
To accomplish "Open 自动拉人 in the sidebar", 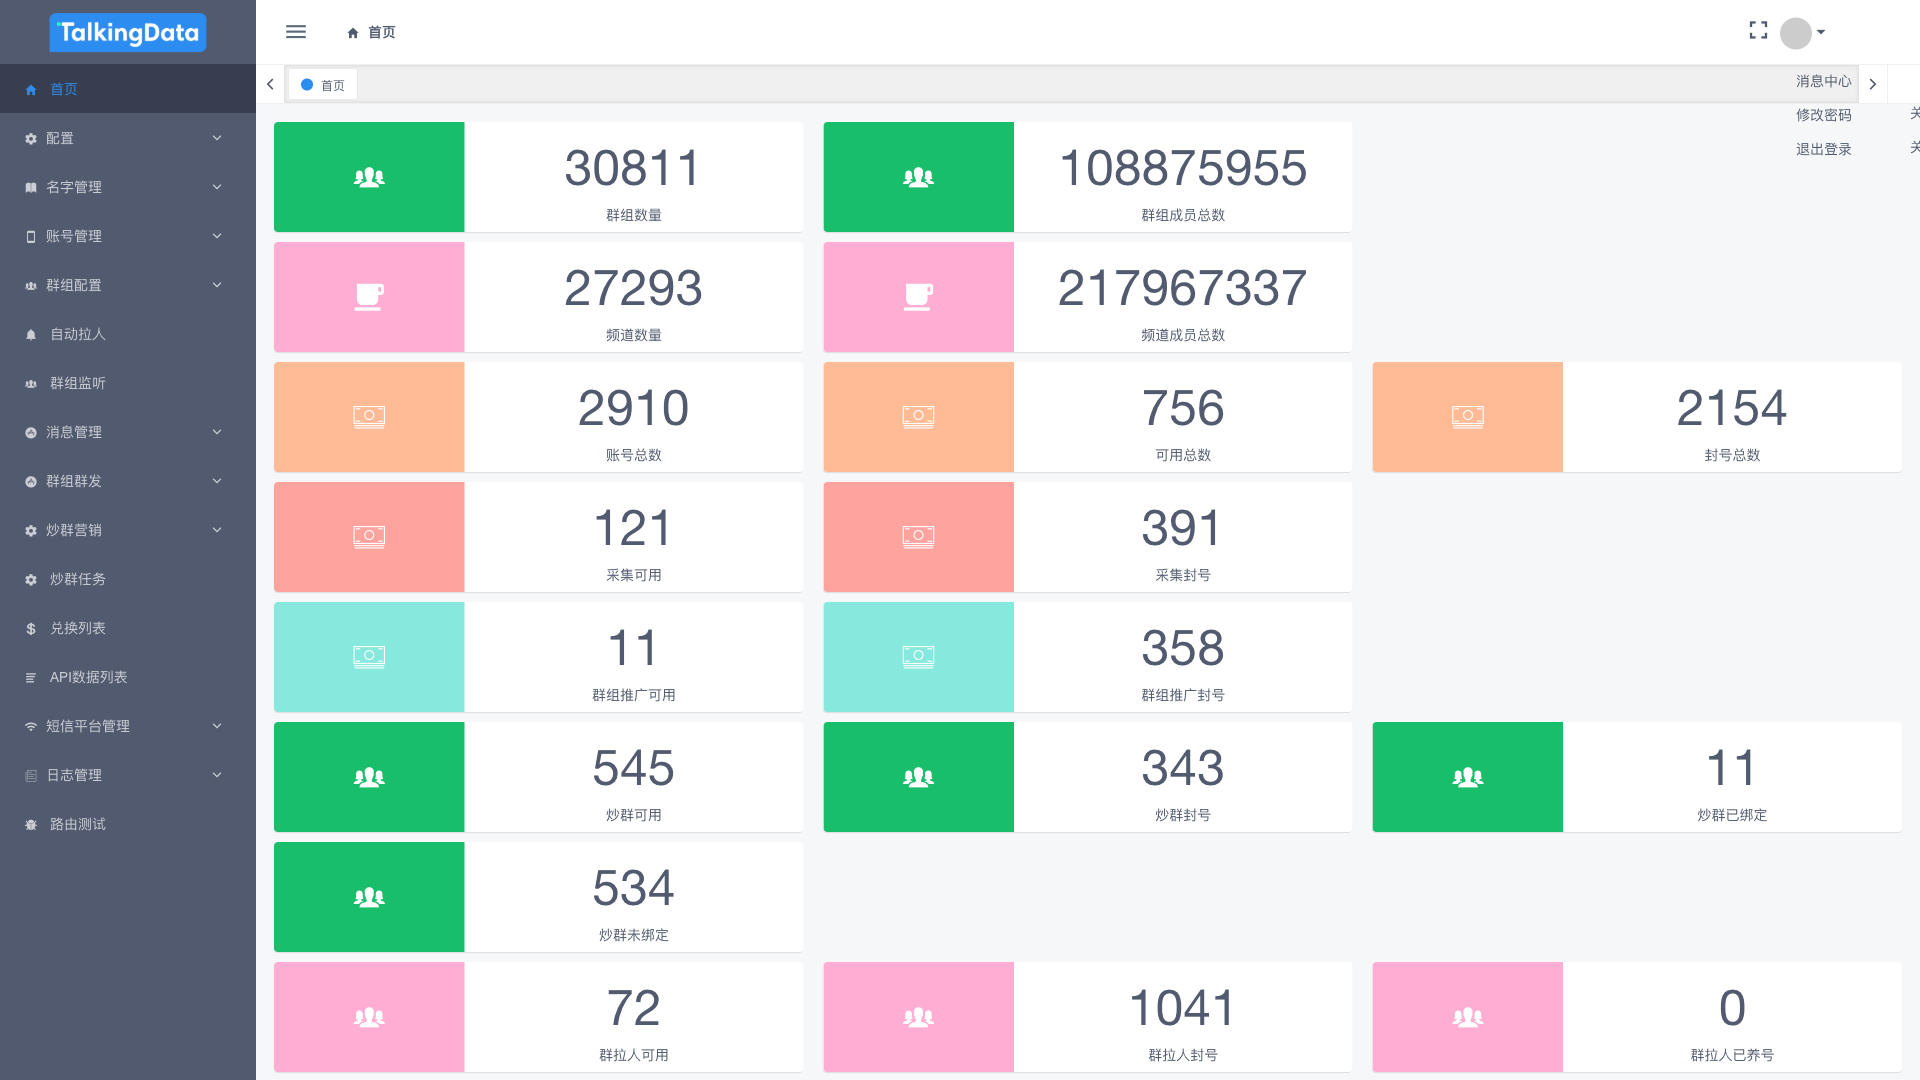I will [78, 334].
